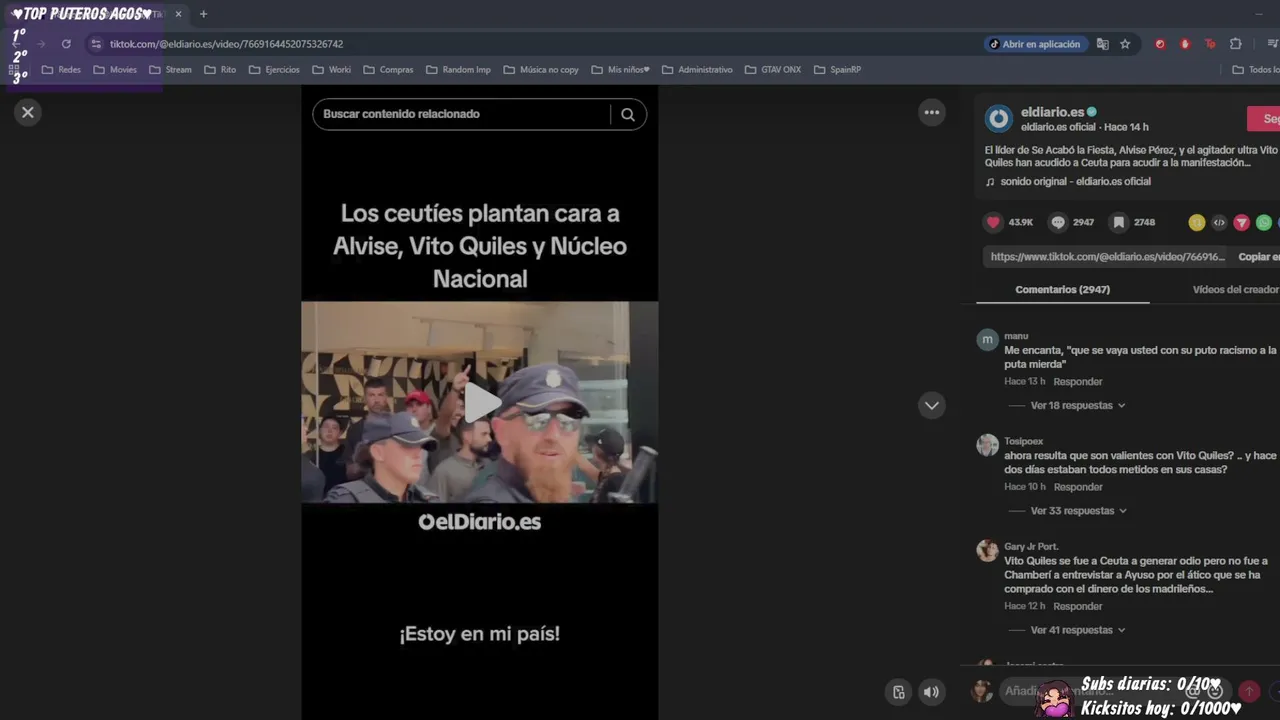Open the eldiario.es video thumbnail area
The width and height of the screenshot is (1280, 720).
480,402
